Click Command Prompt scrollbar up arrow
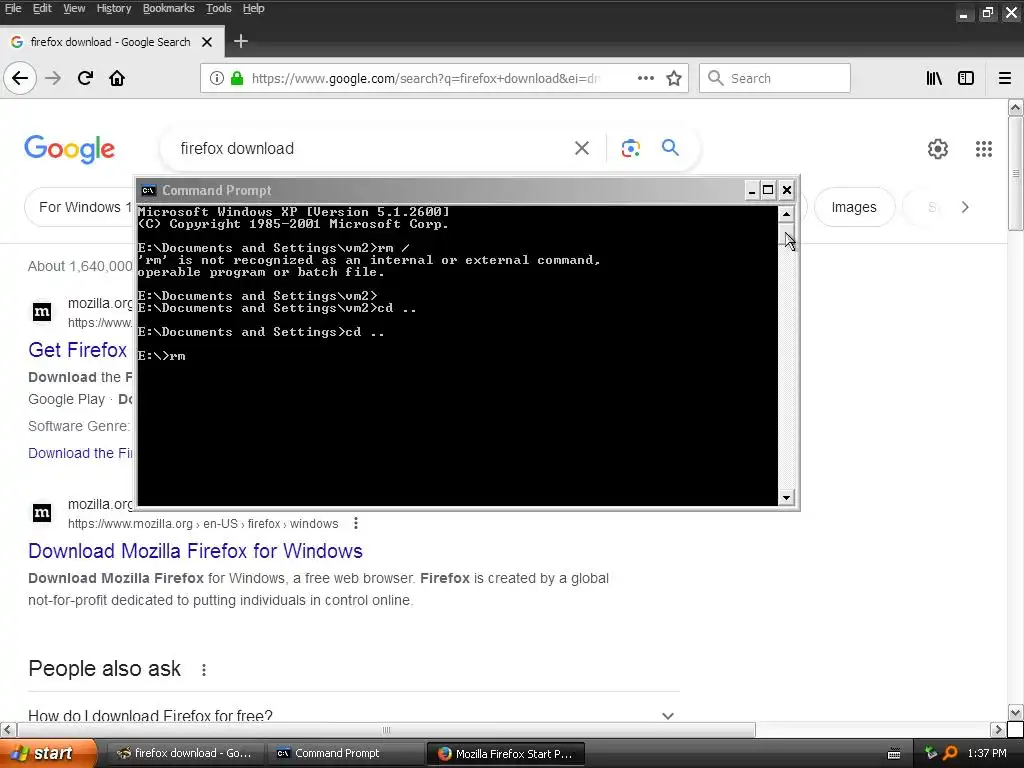Image resolution: width=1024 pixels, height=768 pixels. [786, 214]
